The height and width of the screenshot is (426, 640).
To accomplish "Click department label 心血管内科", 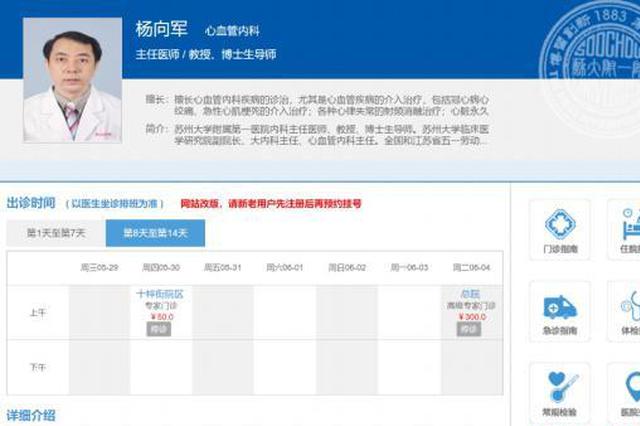I will coord(232,31).
